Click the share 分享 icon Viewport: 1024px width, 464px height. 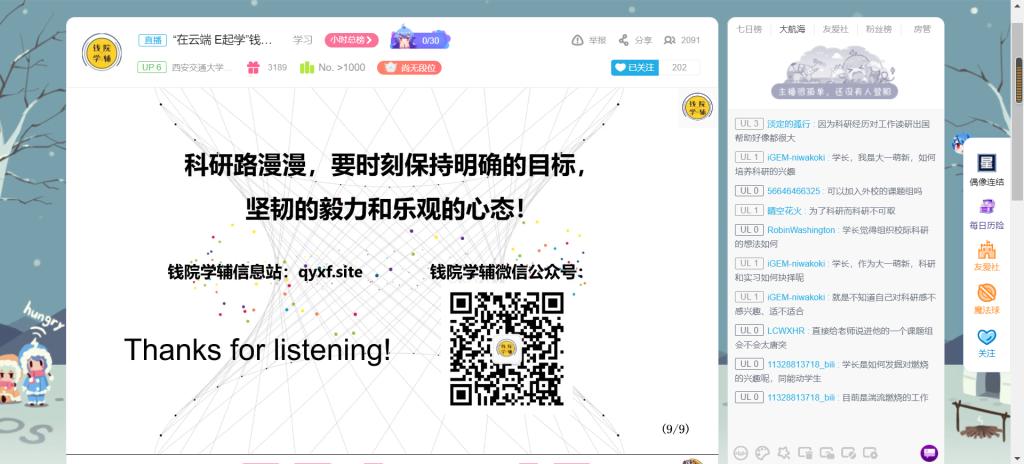point(624,40)
